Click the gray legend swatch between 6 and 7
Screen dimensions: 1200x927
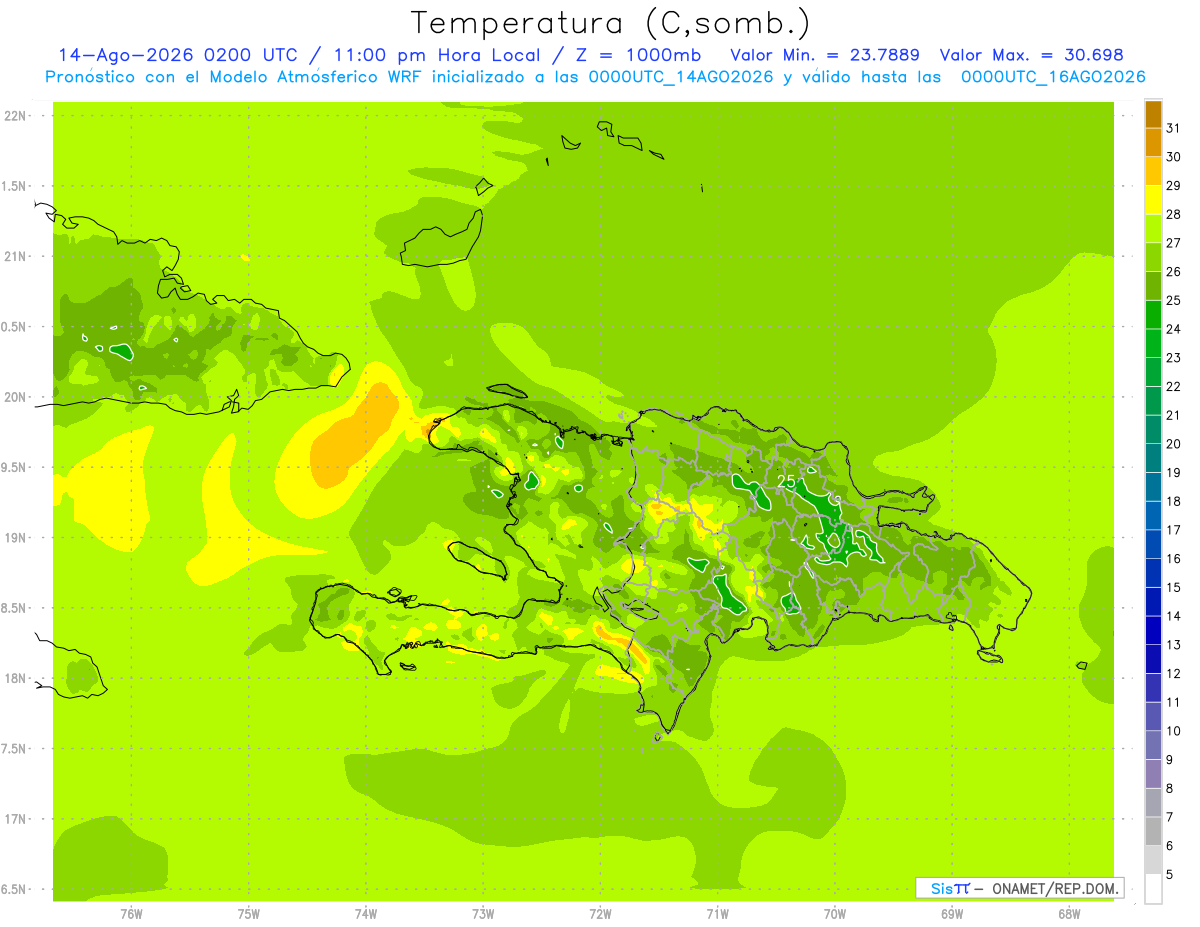pyautogui.click(x=1153, y=831)
